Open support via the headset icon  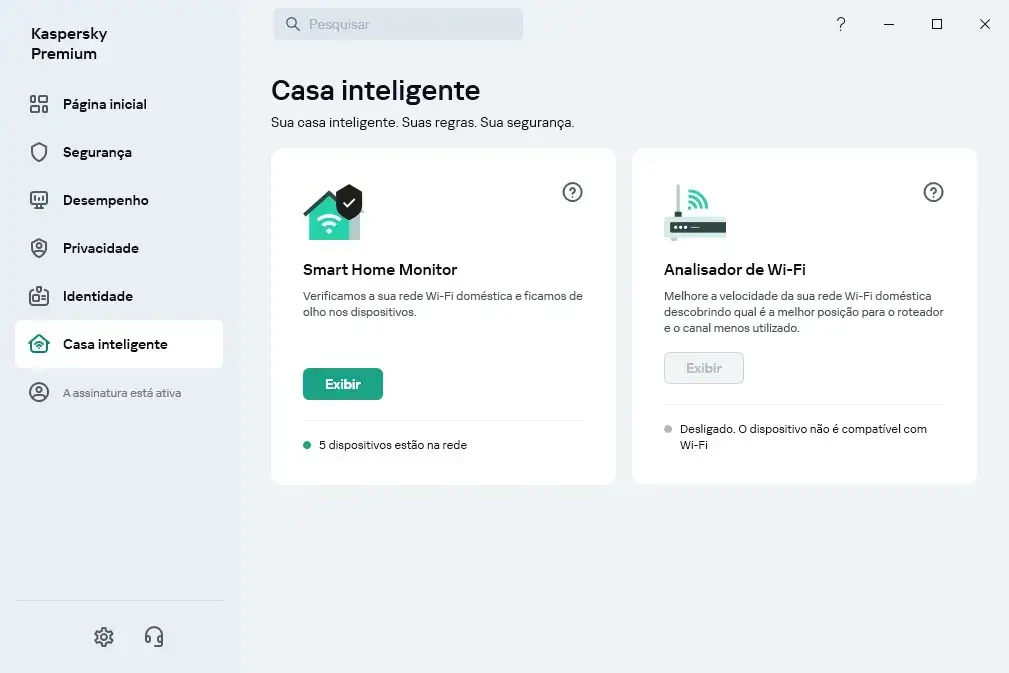(x=154, y=637)
